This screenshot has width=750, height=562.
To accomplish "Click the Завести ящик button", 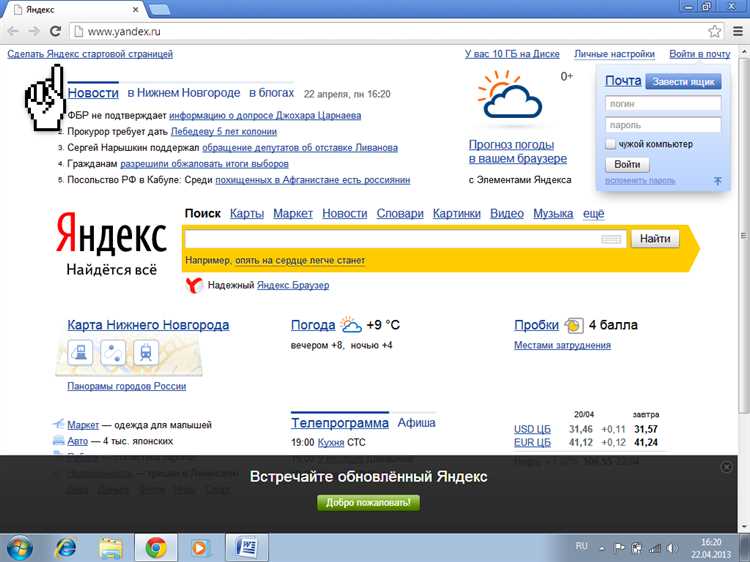I will [683, 81].
